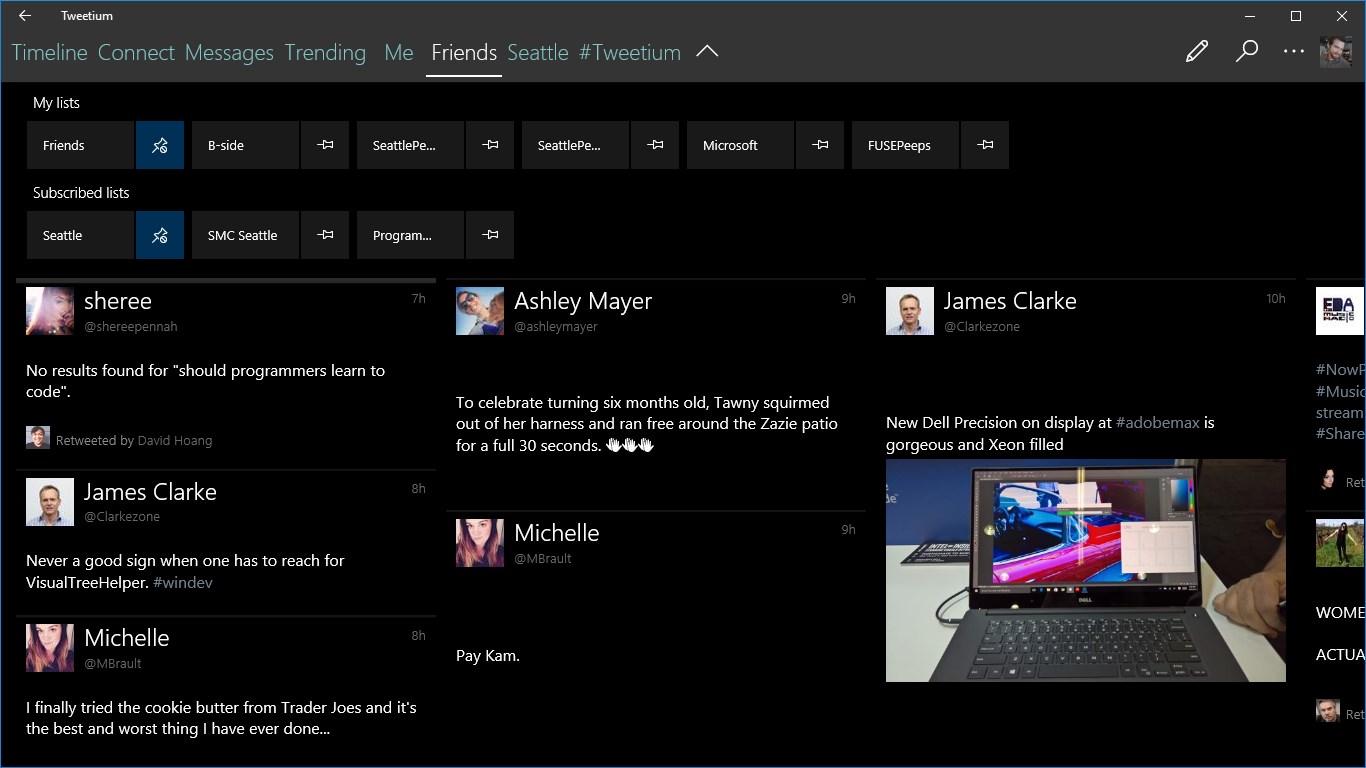Pin the FUSEPeeps list using its pin icon
Image resolution: width=1366 pixels, height=768 pixels.
(984, 145)
